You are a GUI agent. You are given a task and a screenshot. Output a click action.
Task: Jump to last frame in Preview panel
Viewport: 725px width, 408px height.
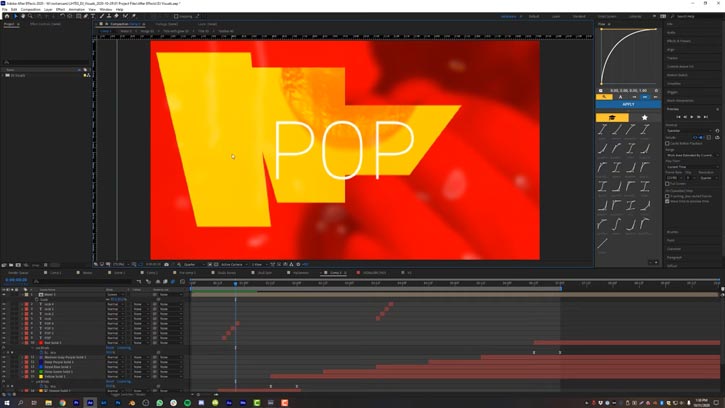tap(706, 117)
